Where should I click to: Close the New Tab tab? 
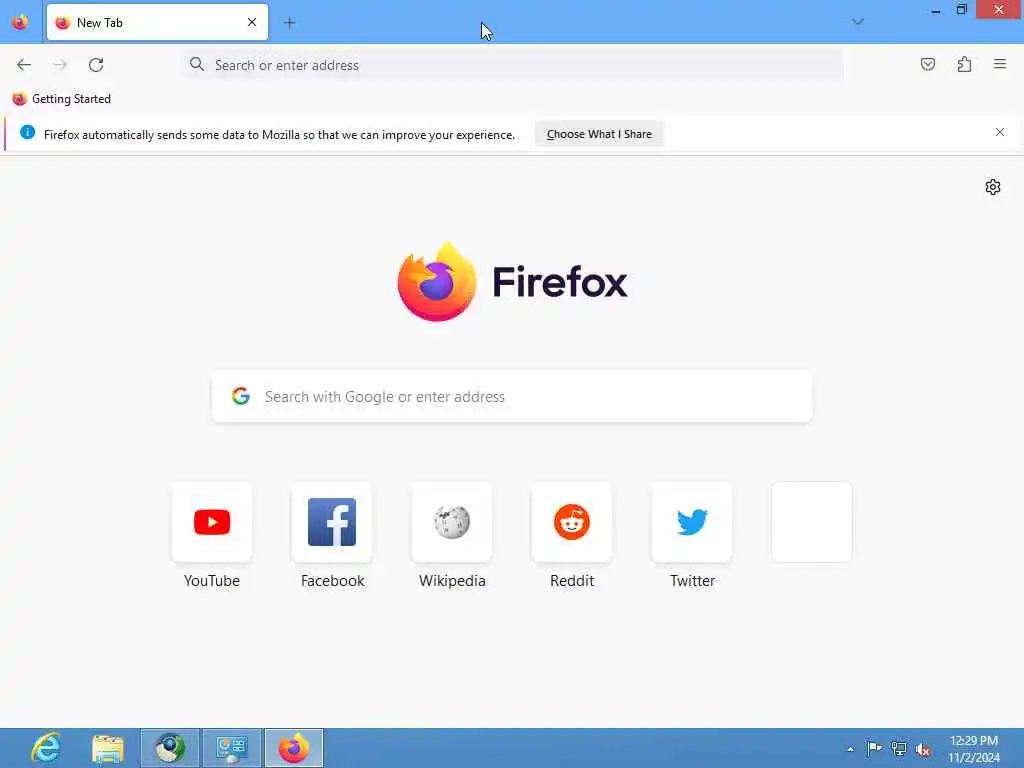pyautogui.click(x=252, y=22)
